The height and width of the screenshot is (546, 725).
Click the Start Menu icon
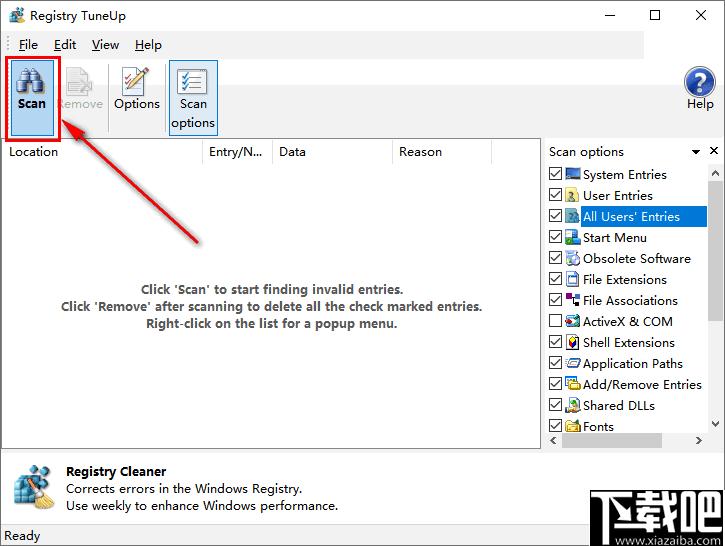(572, 237)
